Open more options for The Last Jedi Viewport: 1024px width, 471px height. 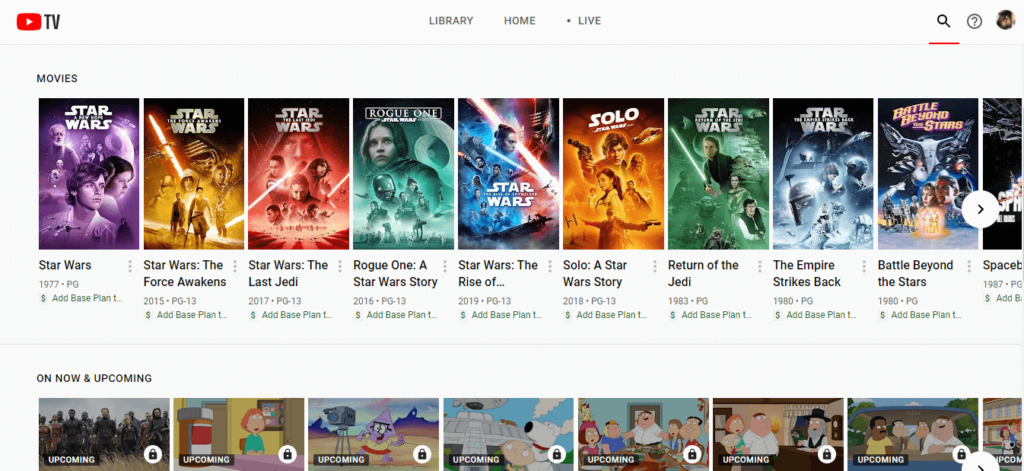pos(340,266)
